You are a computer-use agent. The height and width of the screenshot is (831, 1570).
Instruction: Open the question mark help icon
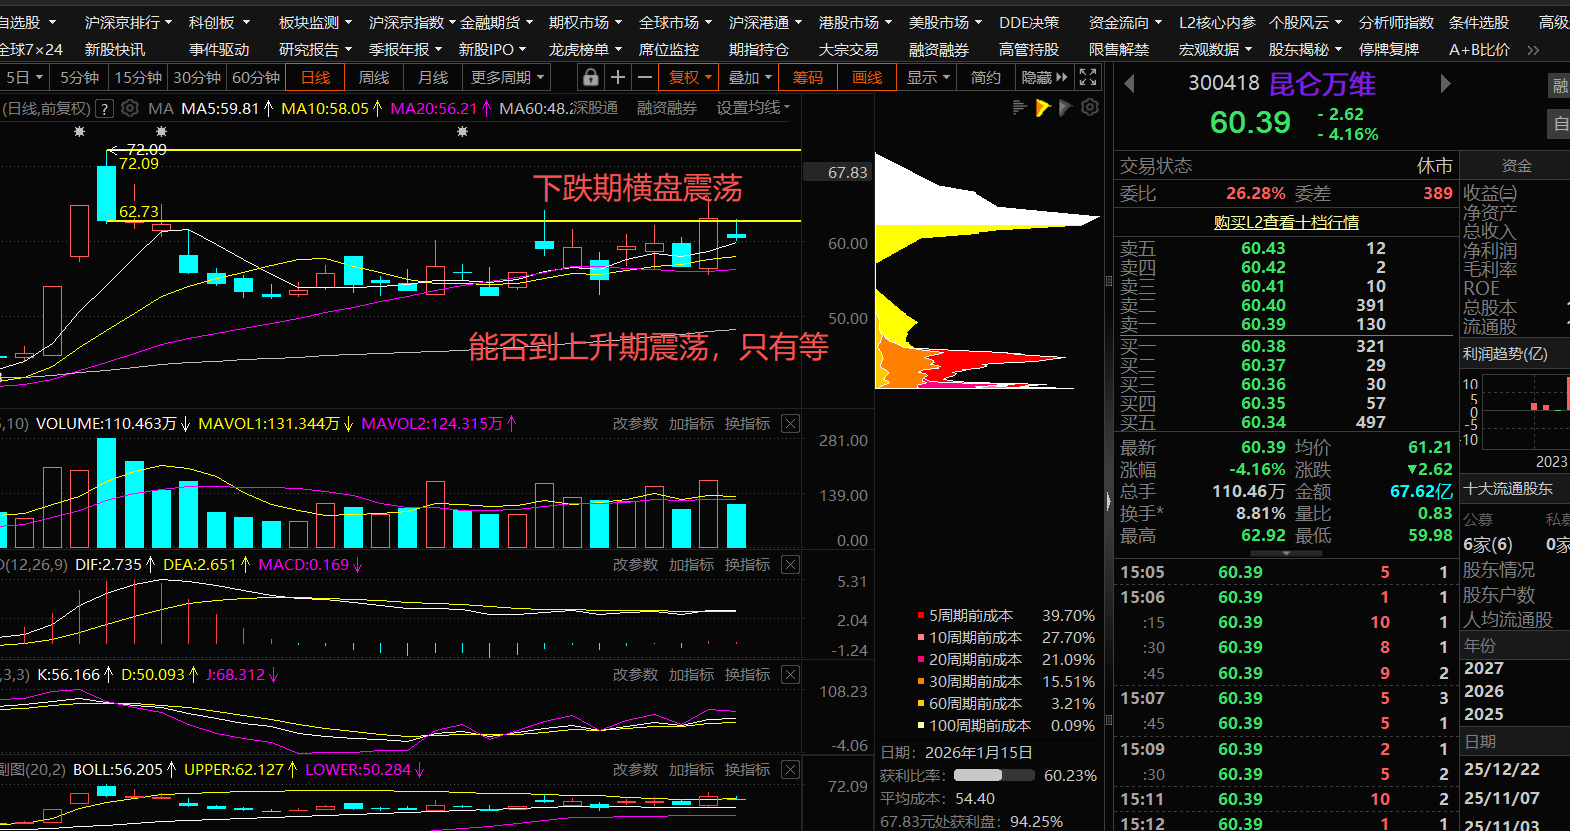point(104,108)
